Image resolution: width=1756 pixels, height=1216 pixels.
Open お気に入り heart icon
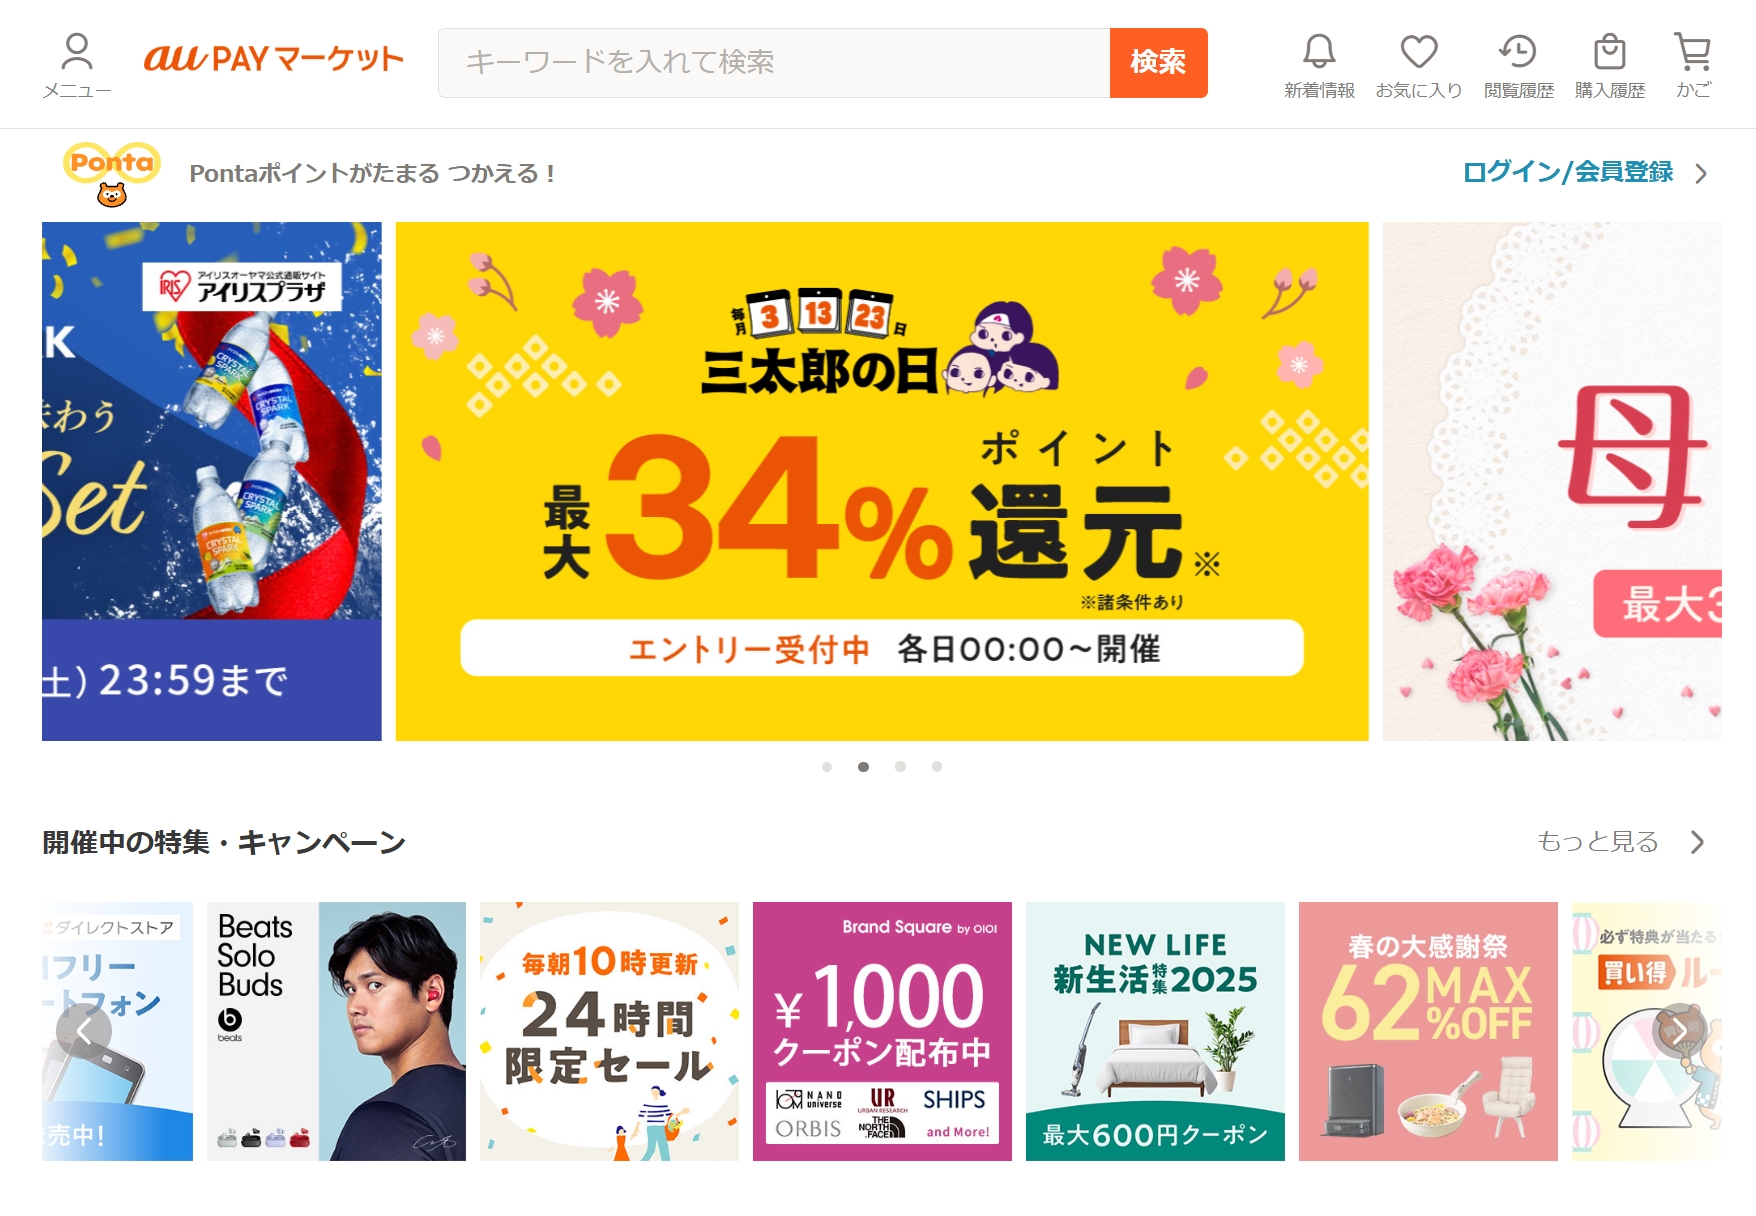pyautogui.click(x=1418, y=51)
